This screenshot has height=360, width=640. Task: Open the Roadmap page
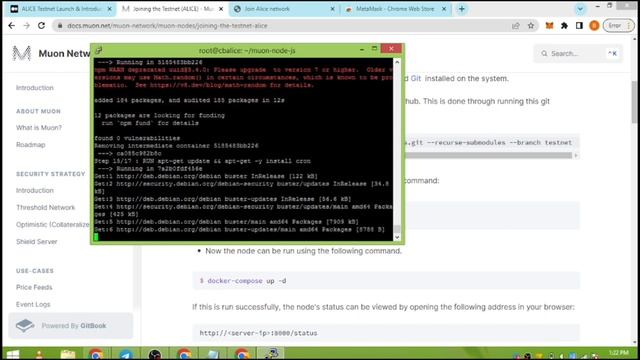[x=31, y=145]
